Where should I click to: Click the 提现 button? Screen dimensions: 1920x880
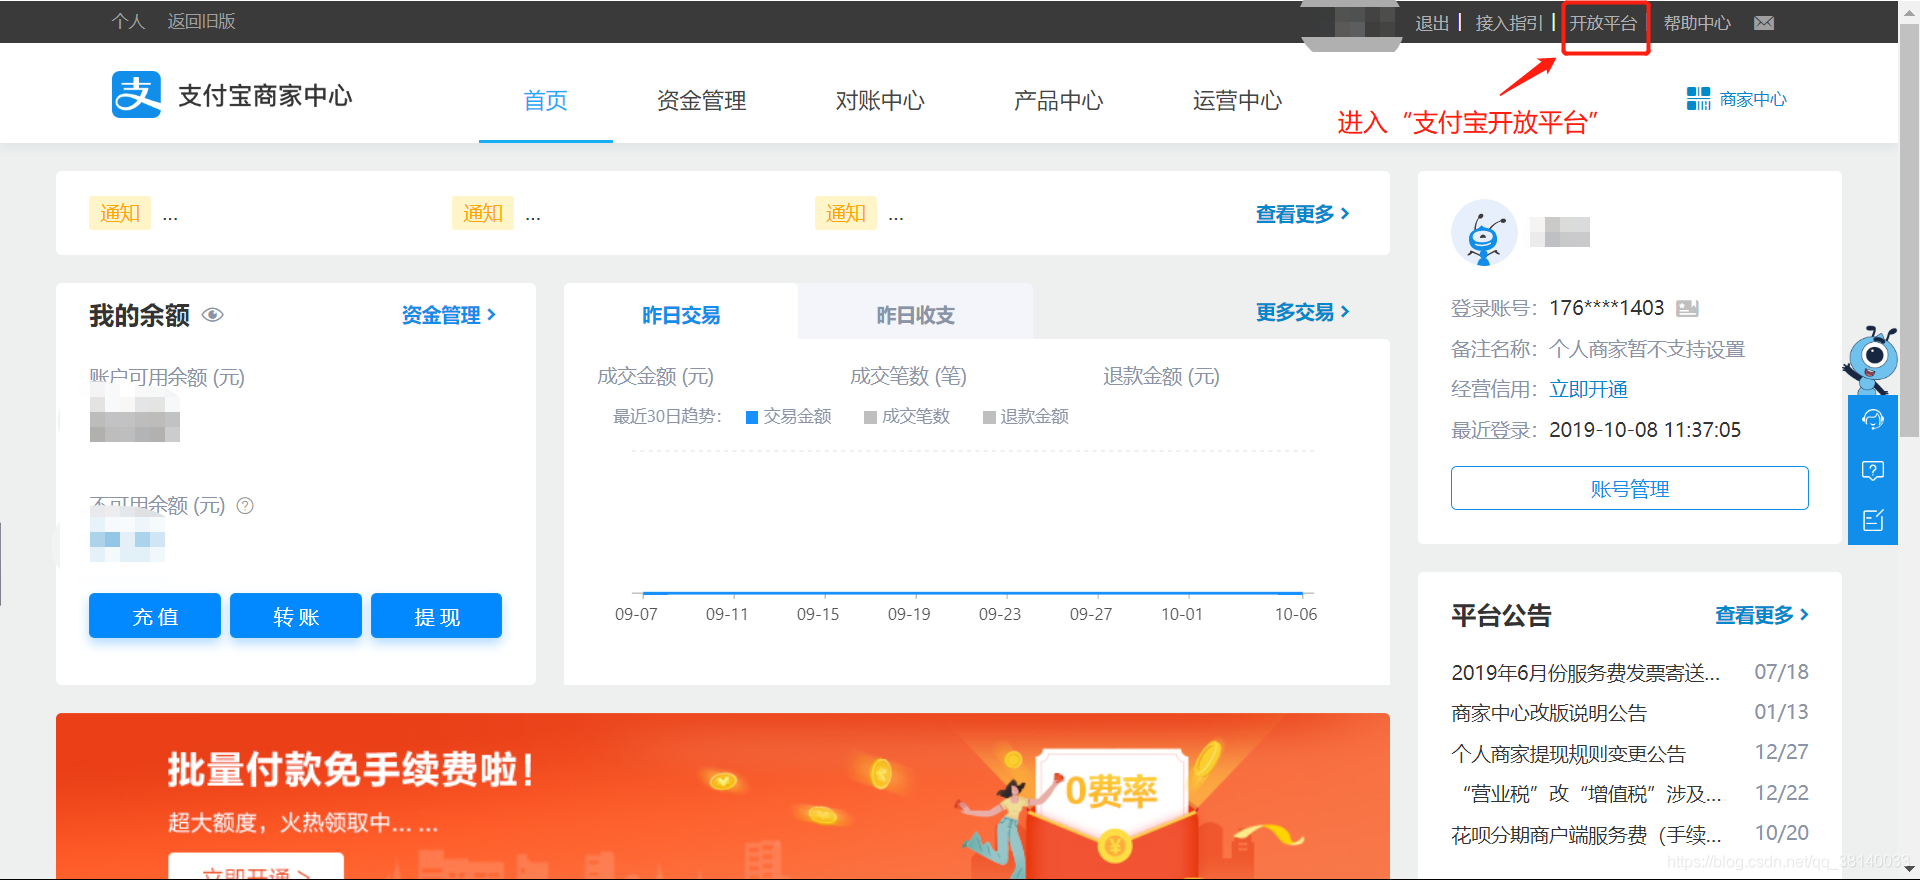point(437,616)
